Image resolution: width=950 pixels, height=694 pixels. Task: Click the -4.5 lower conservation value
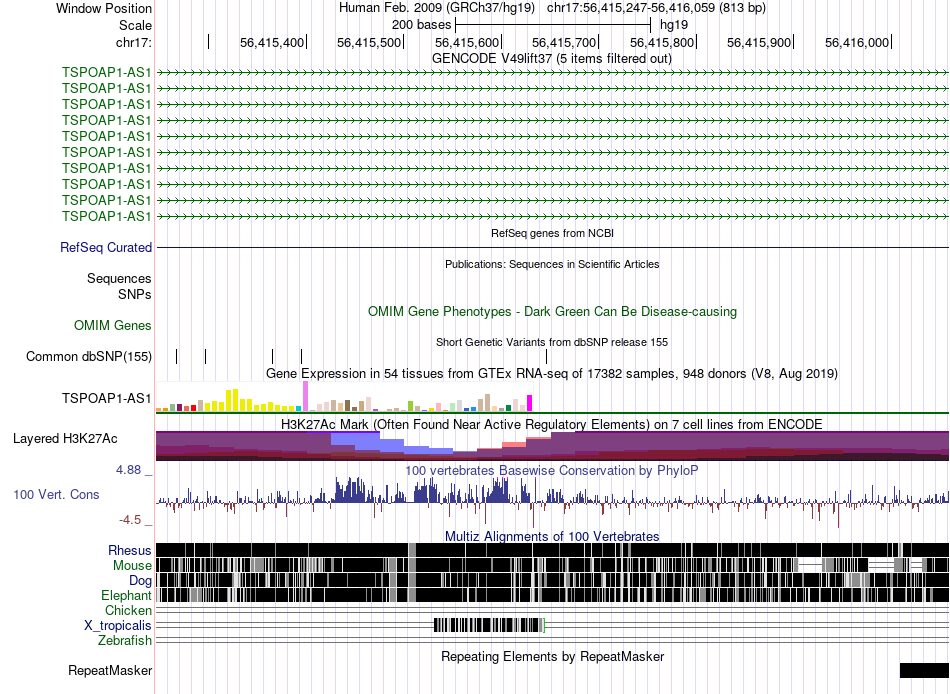[130, 520]
